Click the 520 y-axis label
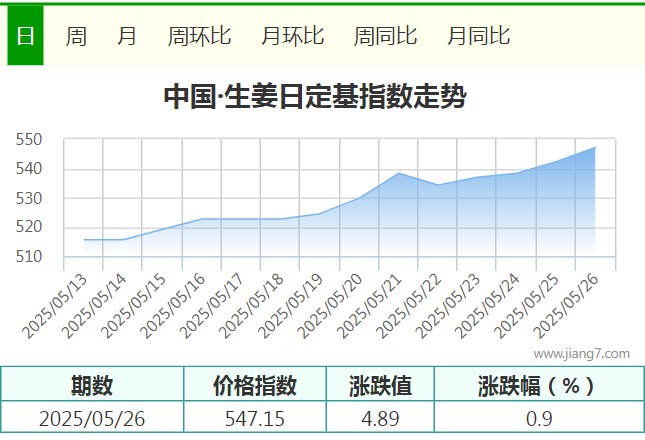This screenshot has height=440, width=645. click(29, 227)
